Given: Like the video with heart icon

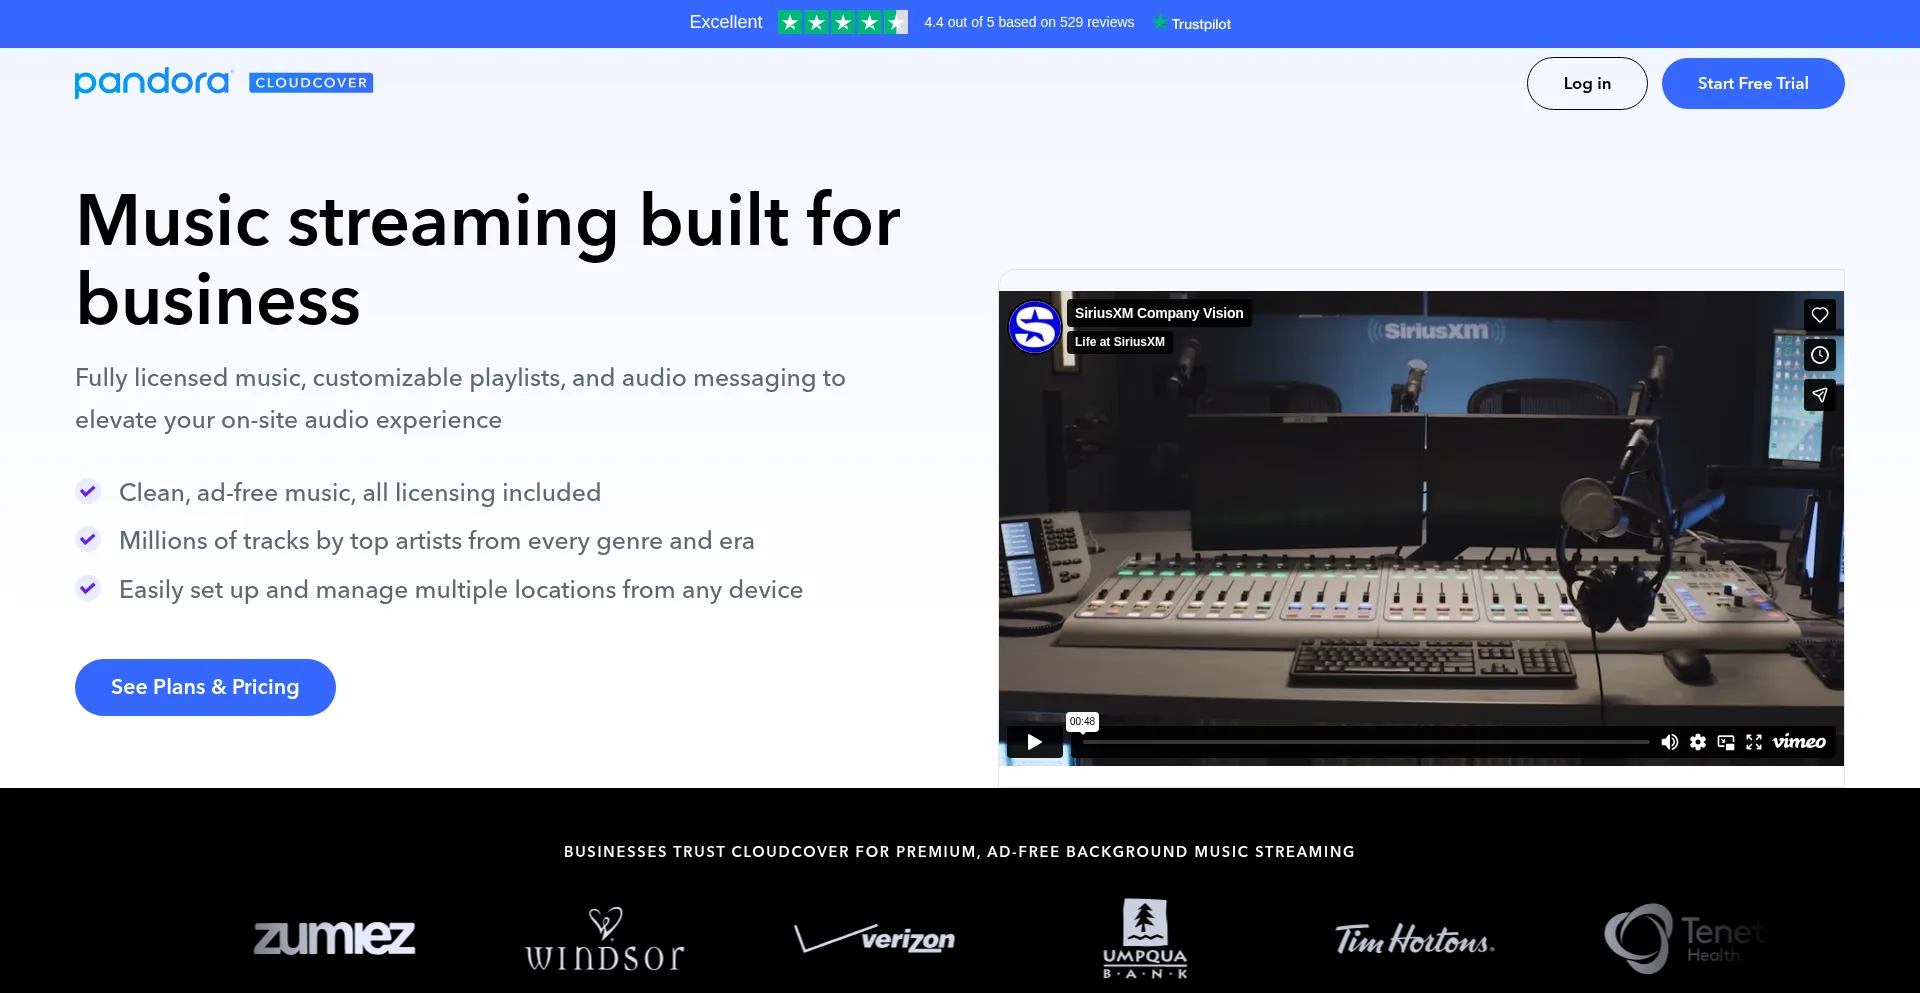Looking at the screenshot, I should tap(1820, 315).
